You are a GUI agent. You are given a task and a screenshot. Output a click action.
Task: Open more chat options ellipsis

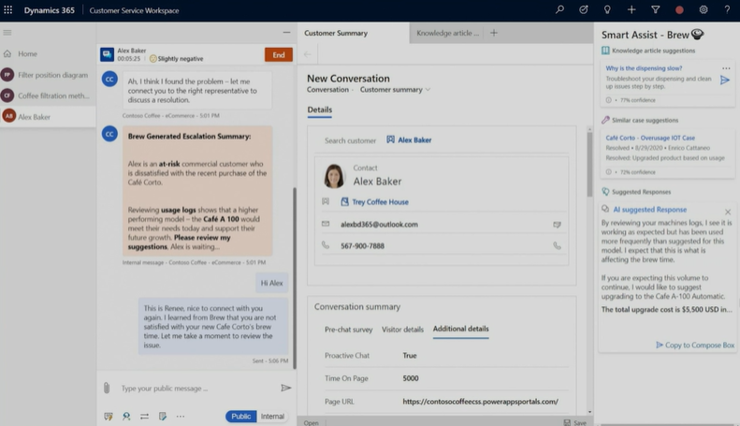pos(180,416)
